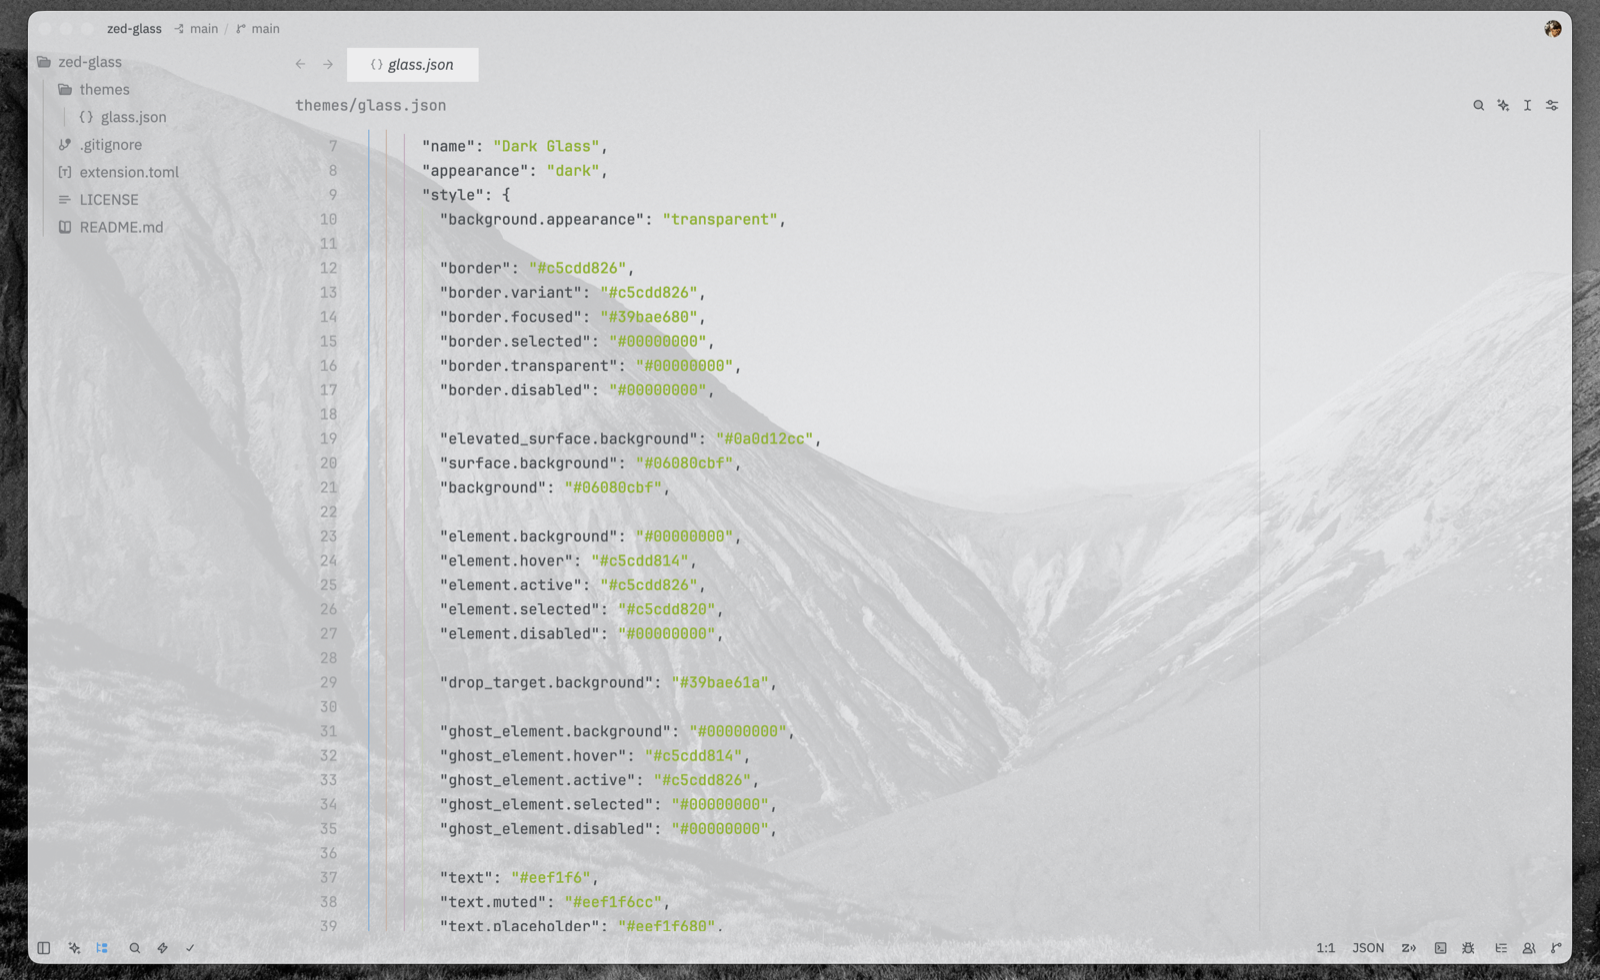Open the terminal panel icon
The height and width of the screenshot is (980, 1600).
(1440, 948)
